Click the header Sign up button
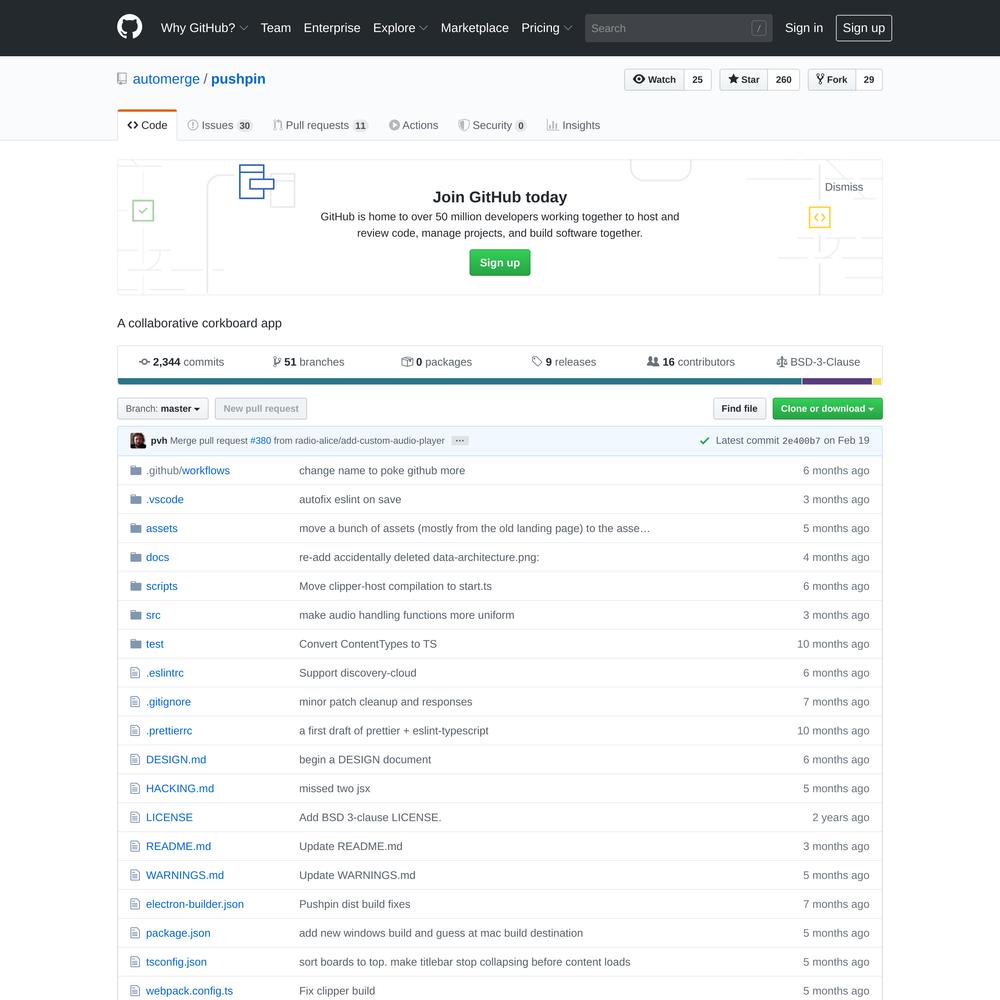Image resolution: width=1000 pixels, height=1000 pixels. (864, 28)
